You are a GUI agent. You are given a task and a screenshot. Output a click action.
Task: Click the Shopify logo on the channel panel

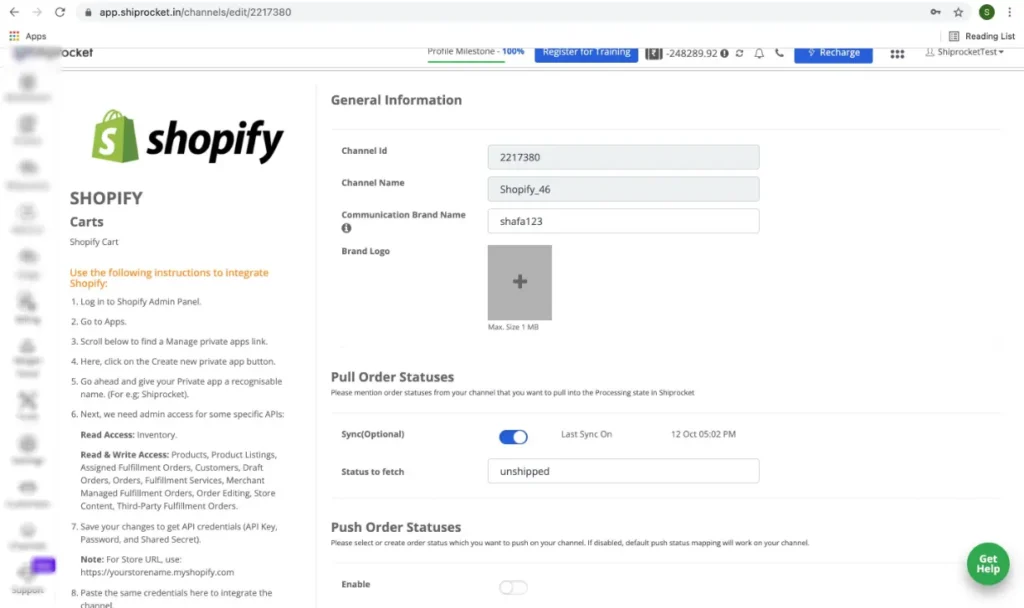click(x=186, y=138)
